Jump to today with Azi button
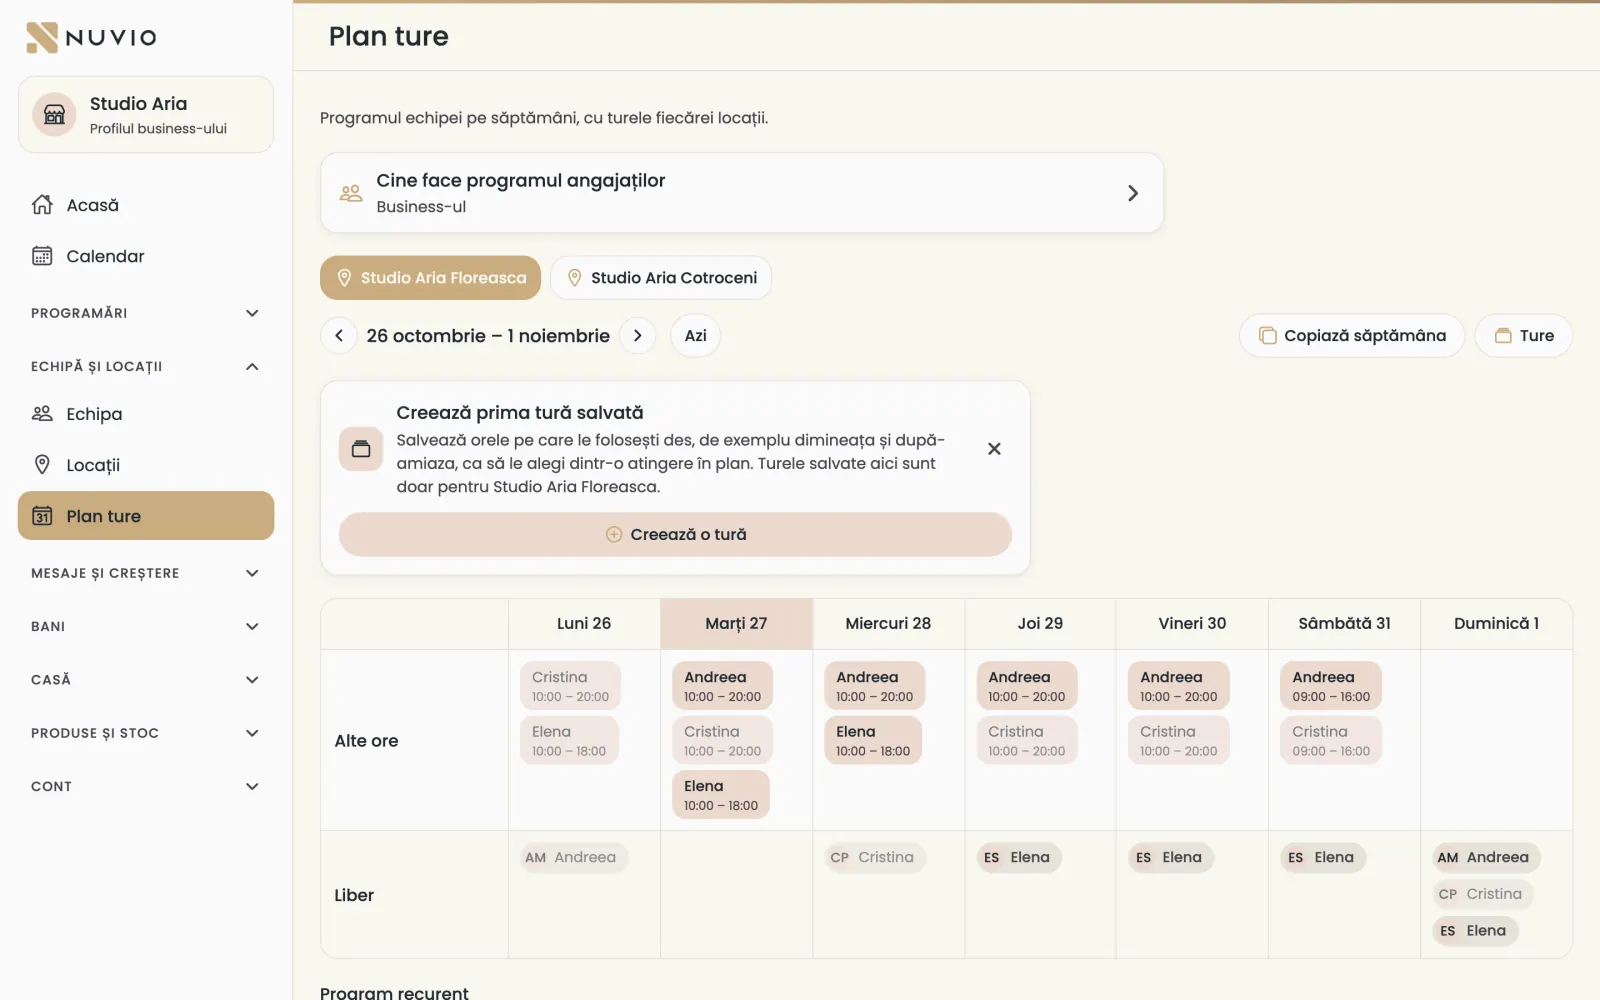The width and height of the screenshot is (1600, 1000). point(696,336)
